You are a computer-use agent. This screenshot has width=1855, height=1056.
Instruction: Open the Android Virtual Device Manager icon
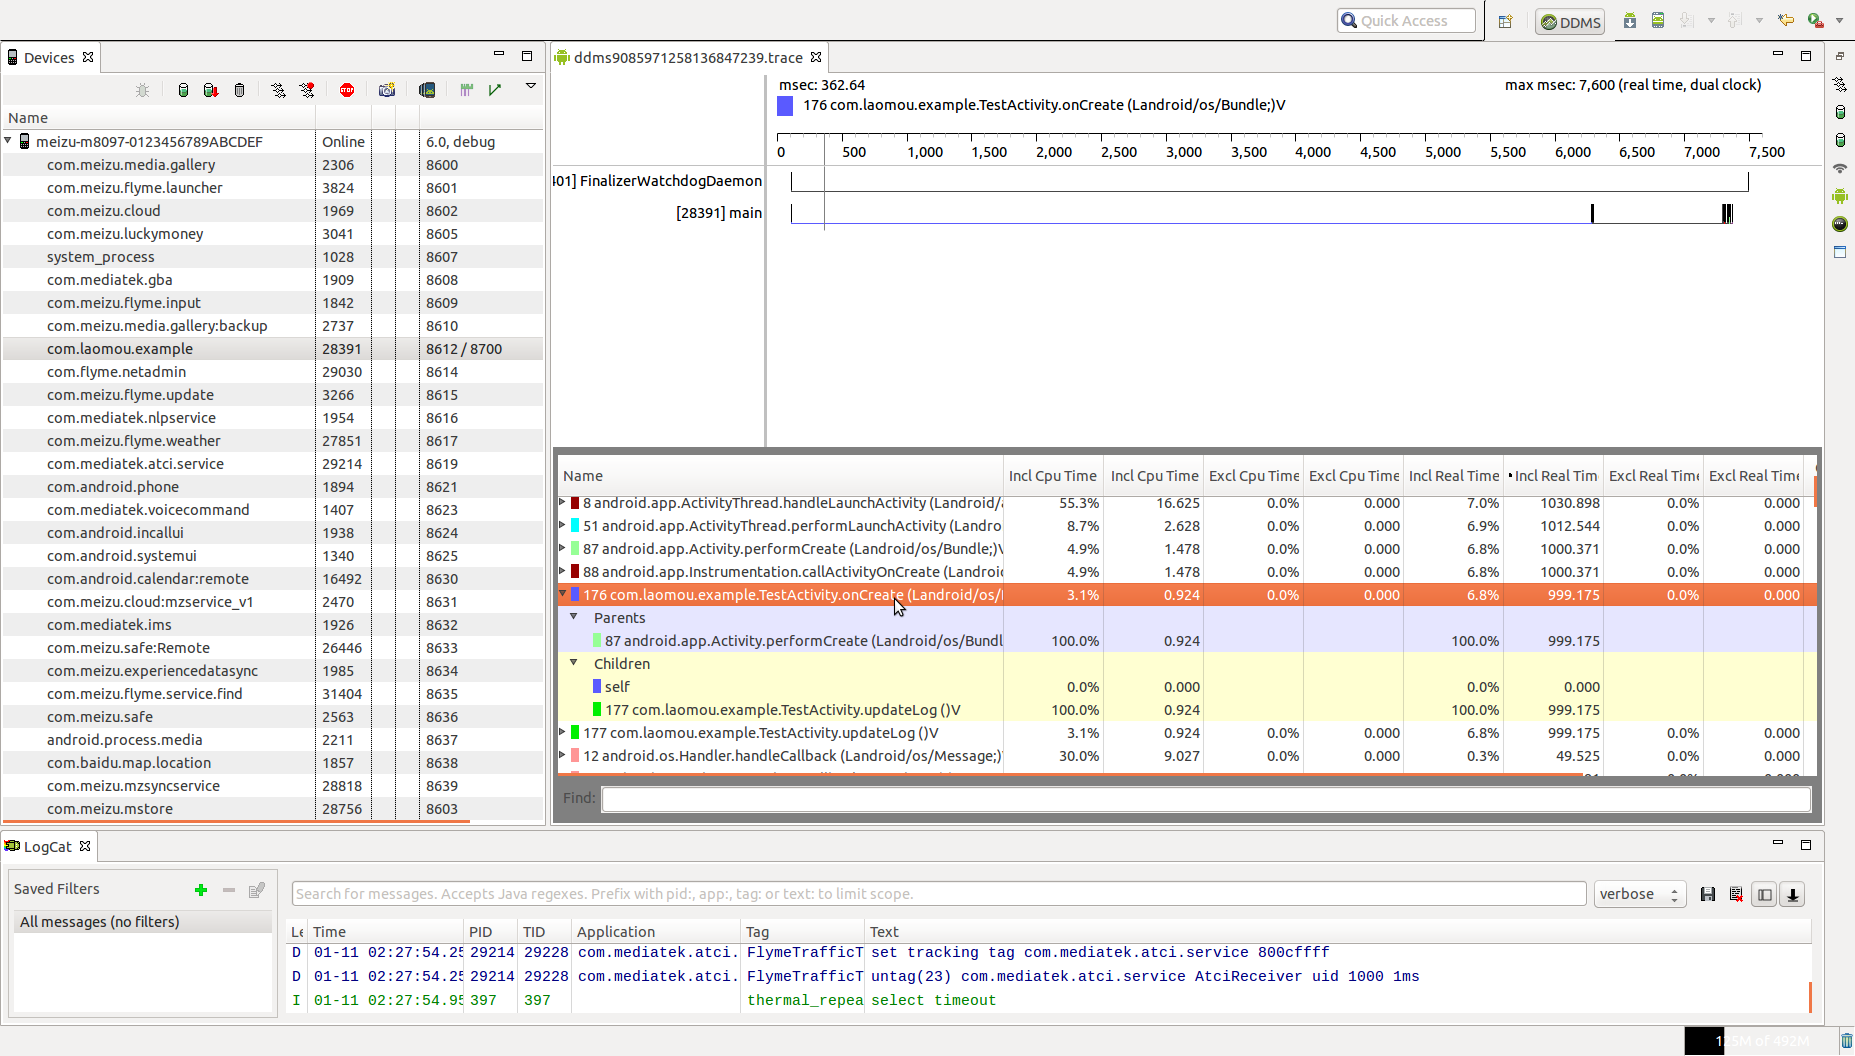click(1658, 20)
